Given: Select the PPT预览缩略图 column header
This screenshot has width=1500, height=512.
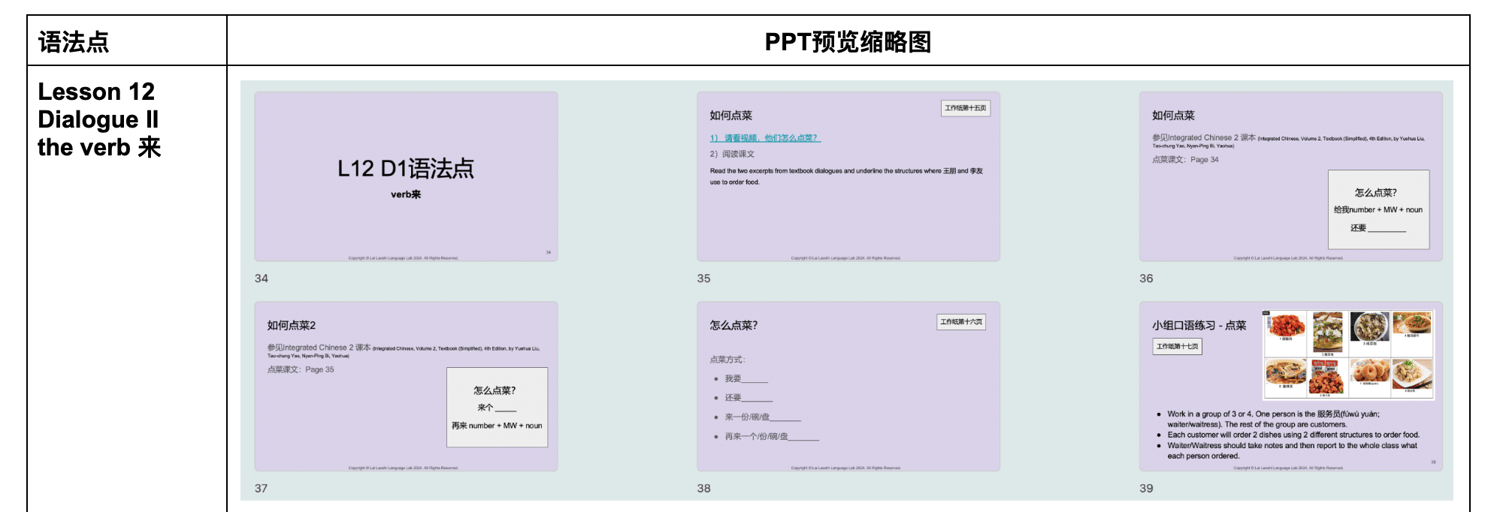Looking at the screenshot, I should (x=848, y=41).
